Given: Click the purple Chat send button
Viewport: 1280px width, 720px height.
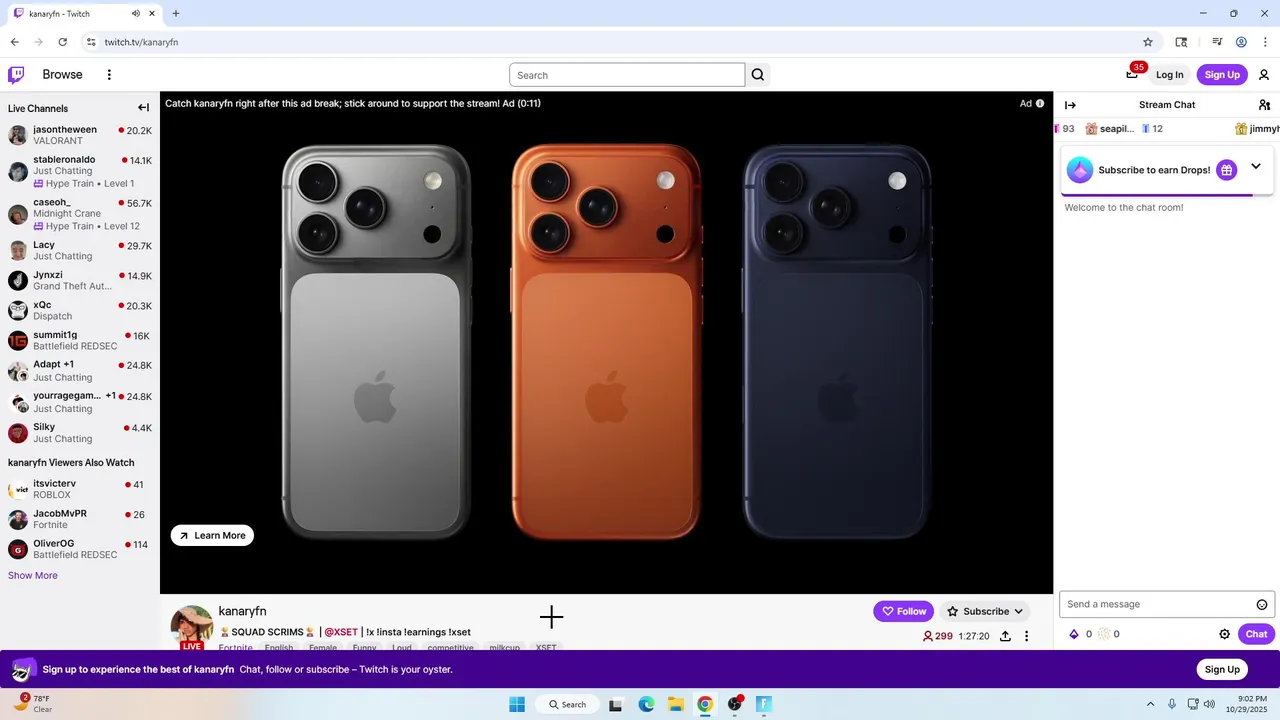Looking at the screenshot, I should coord(1256,634).
